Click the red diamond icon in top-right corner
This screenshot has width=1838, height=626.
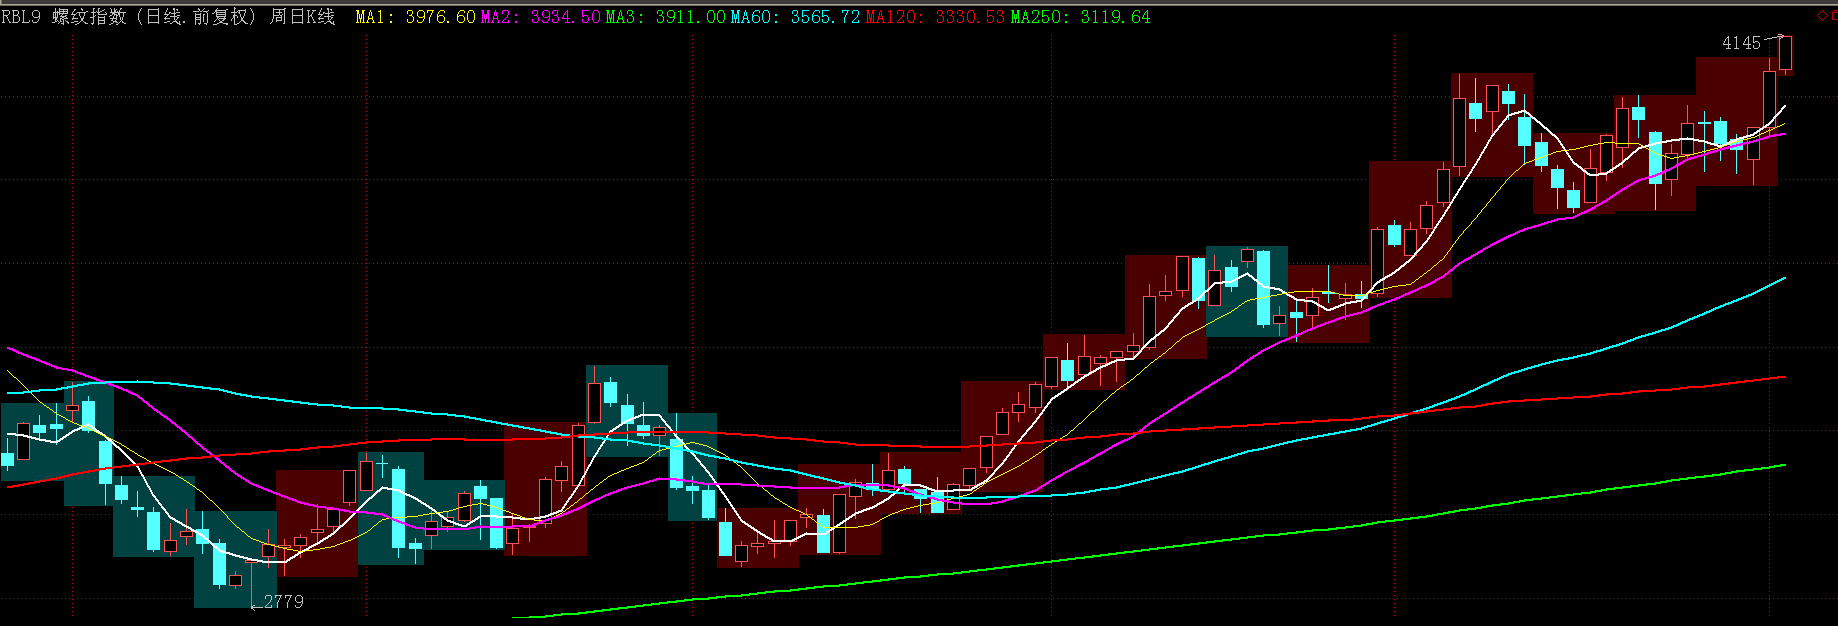coord(1821,15)
